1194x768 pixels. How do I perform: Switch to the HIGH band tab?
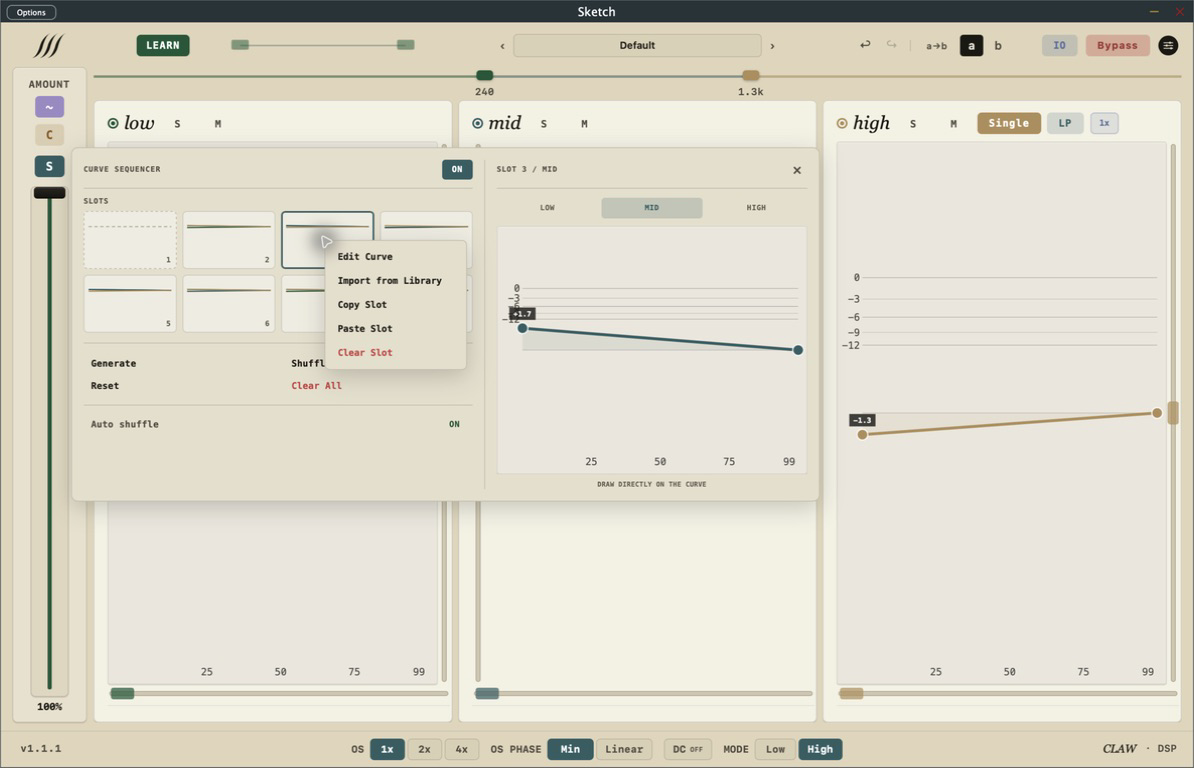[755, 208]
